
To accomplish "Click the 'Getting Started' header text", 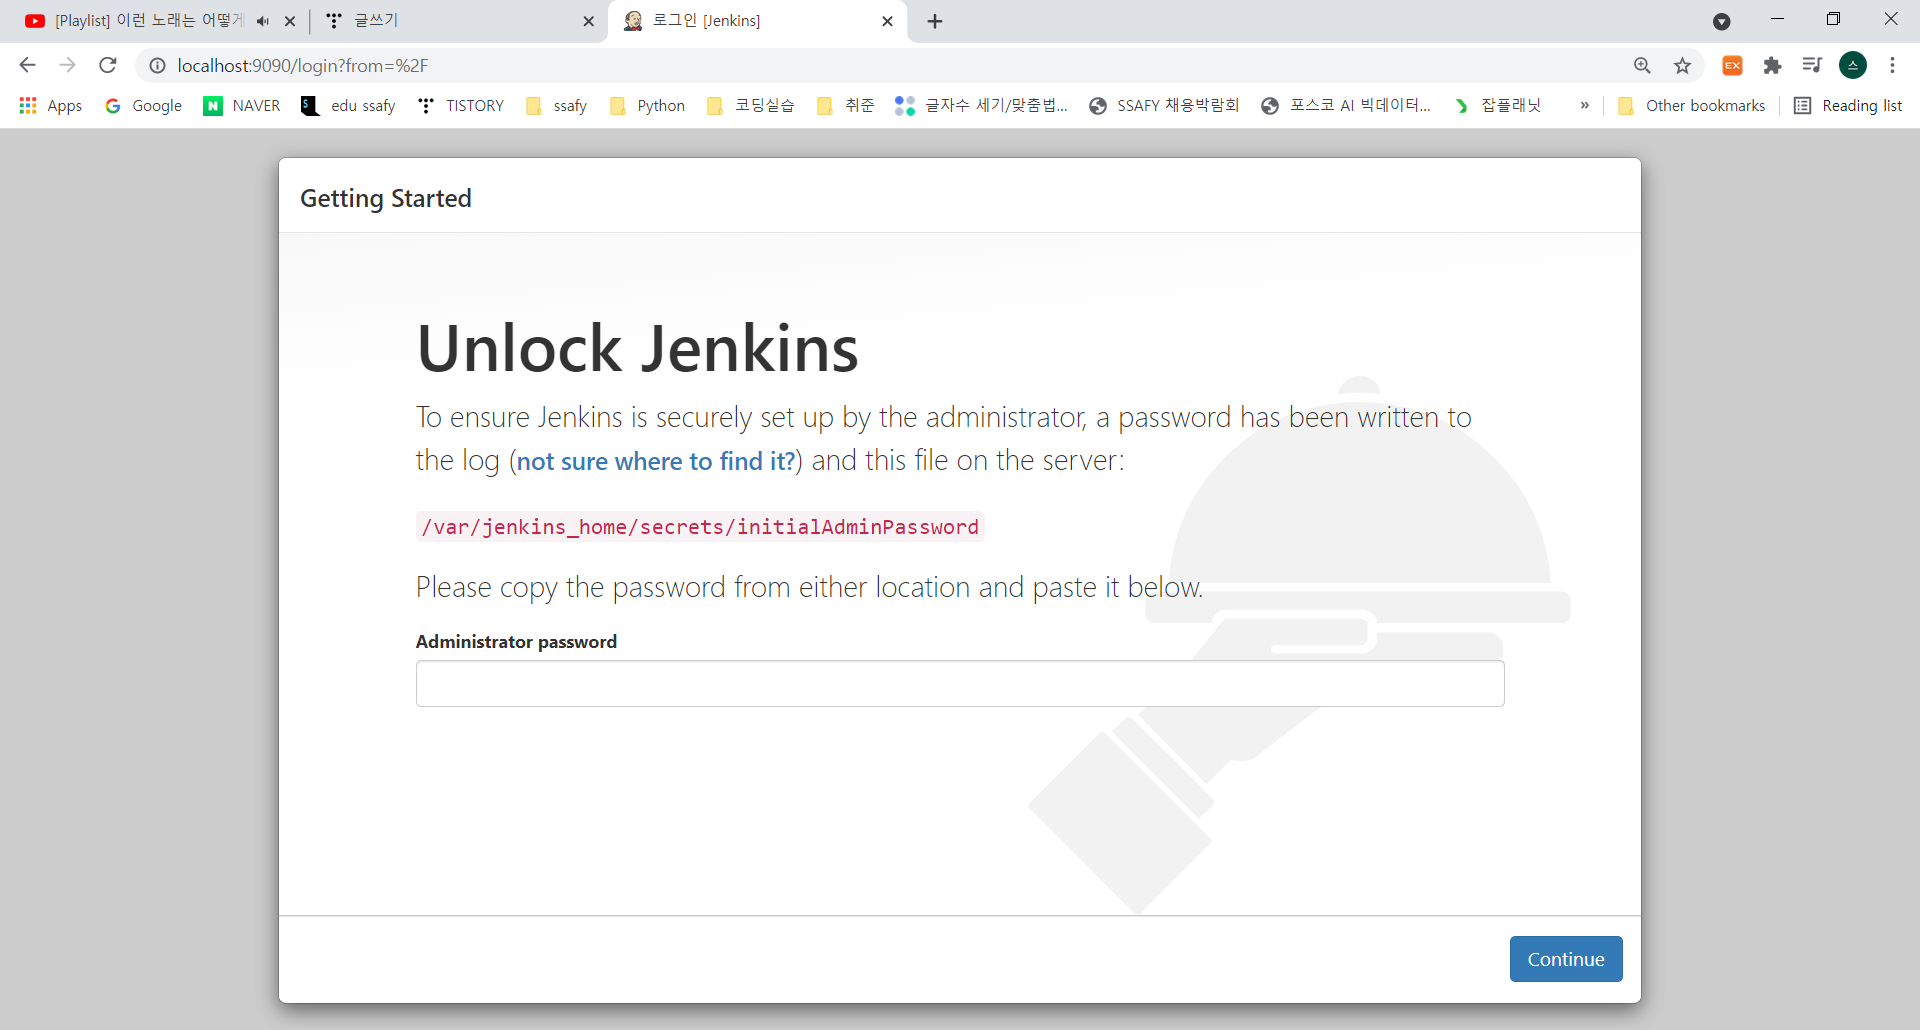I will coord(386,198).
